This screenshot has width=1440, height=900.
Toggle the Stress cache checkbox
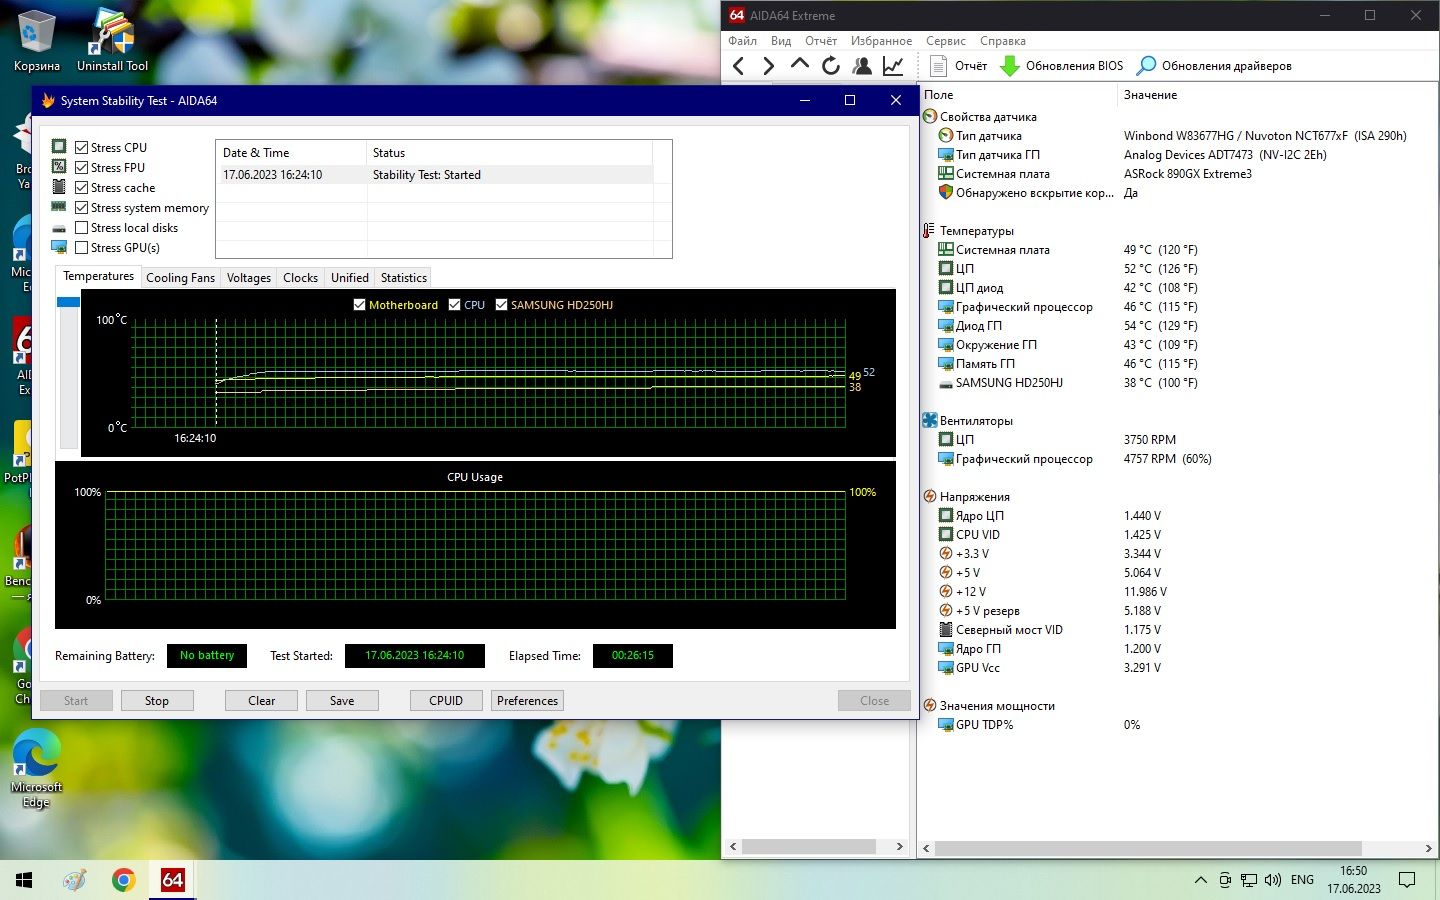click(82, 187)
